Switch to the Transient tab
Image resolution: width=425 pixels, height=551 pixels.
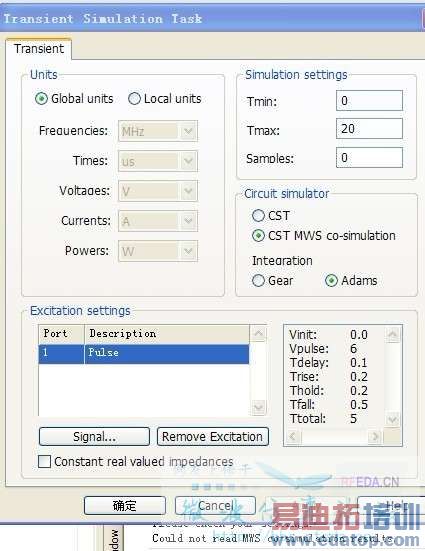click(x=39, y=48)
